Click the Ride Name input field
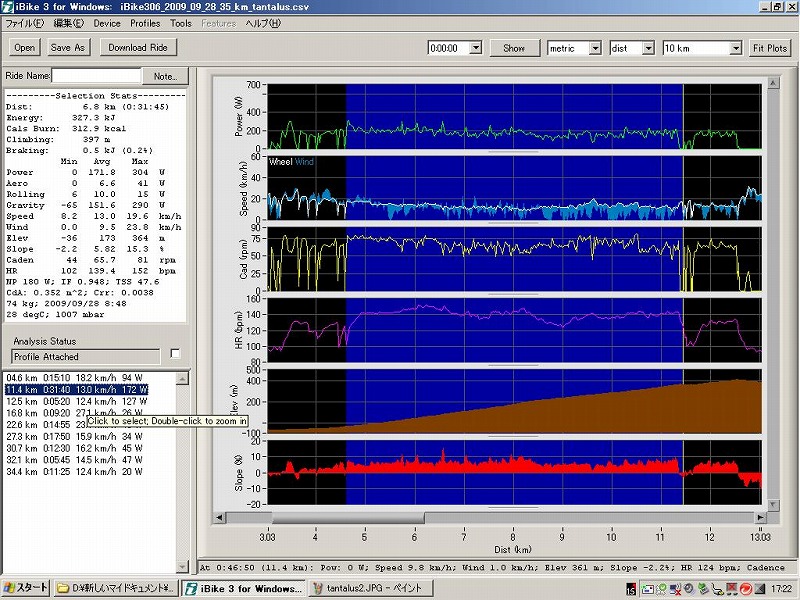Screen dimensions: 800x600 [95, 76]
